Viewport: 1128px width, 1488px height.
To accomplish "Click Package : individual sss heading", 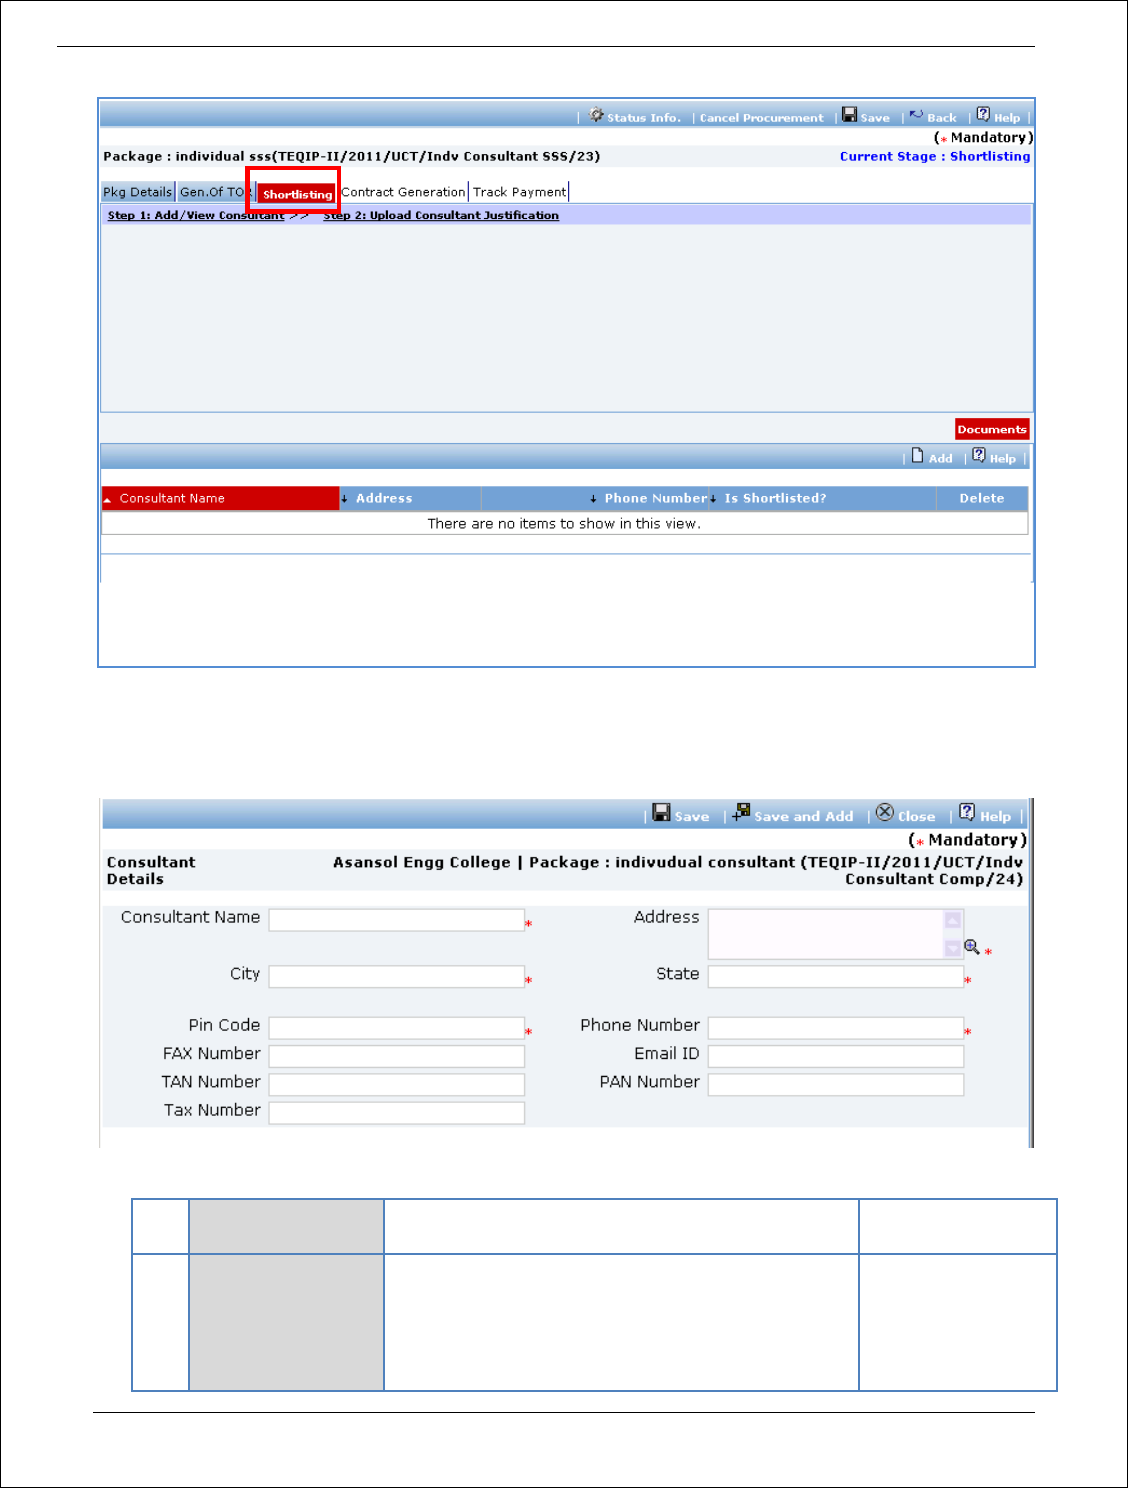I will point(351,156).
